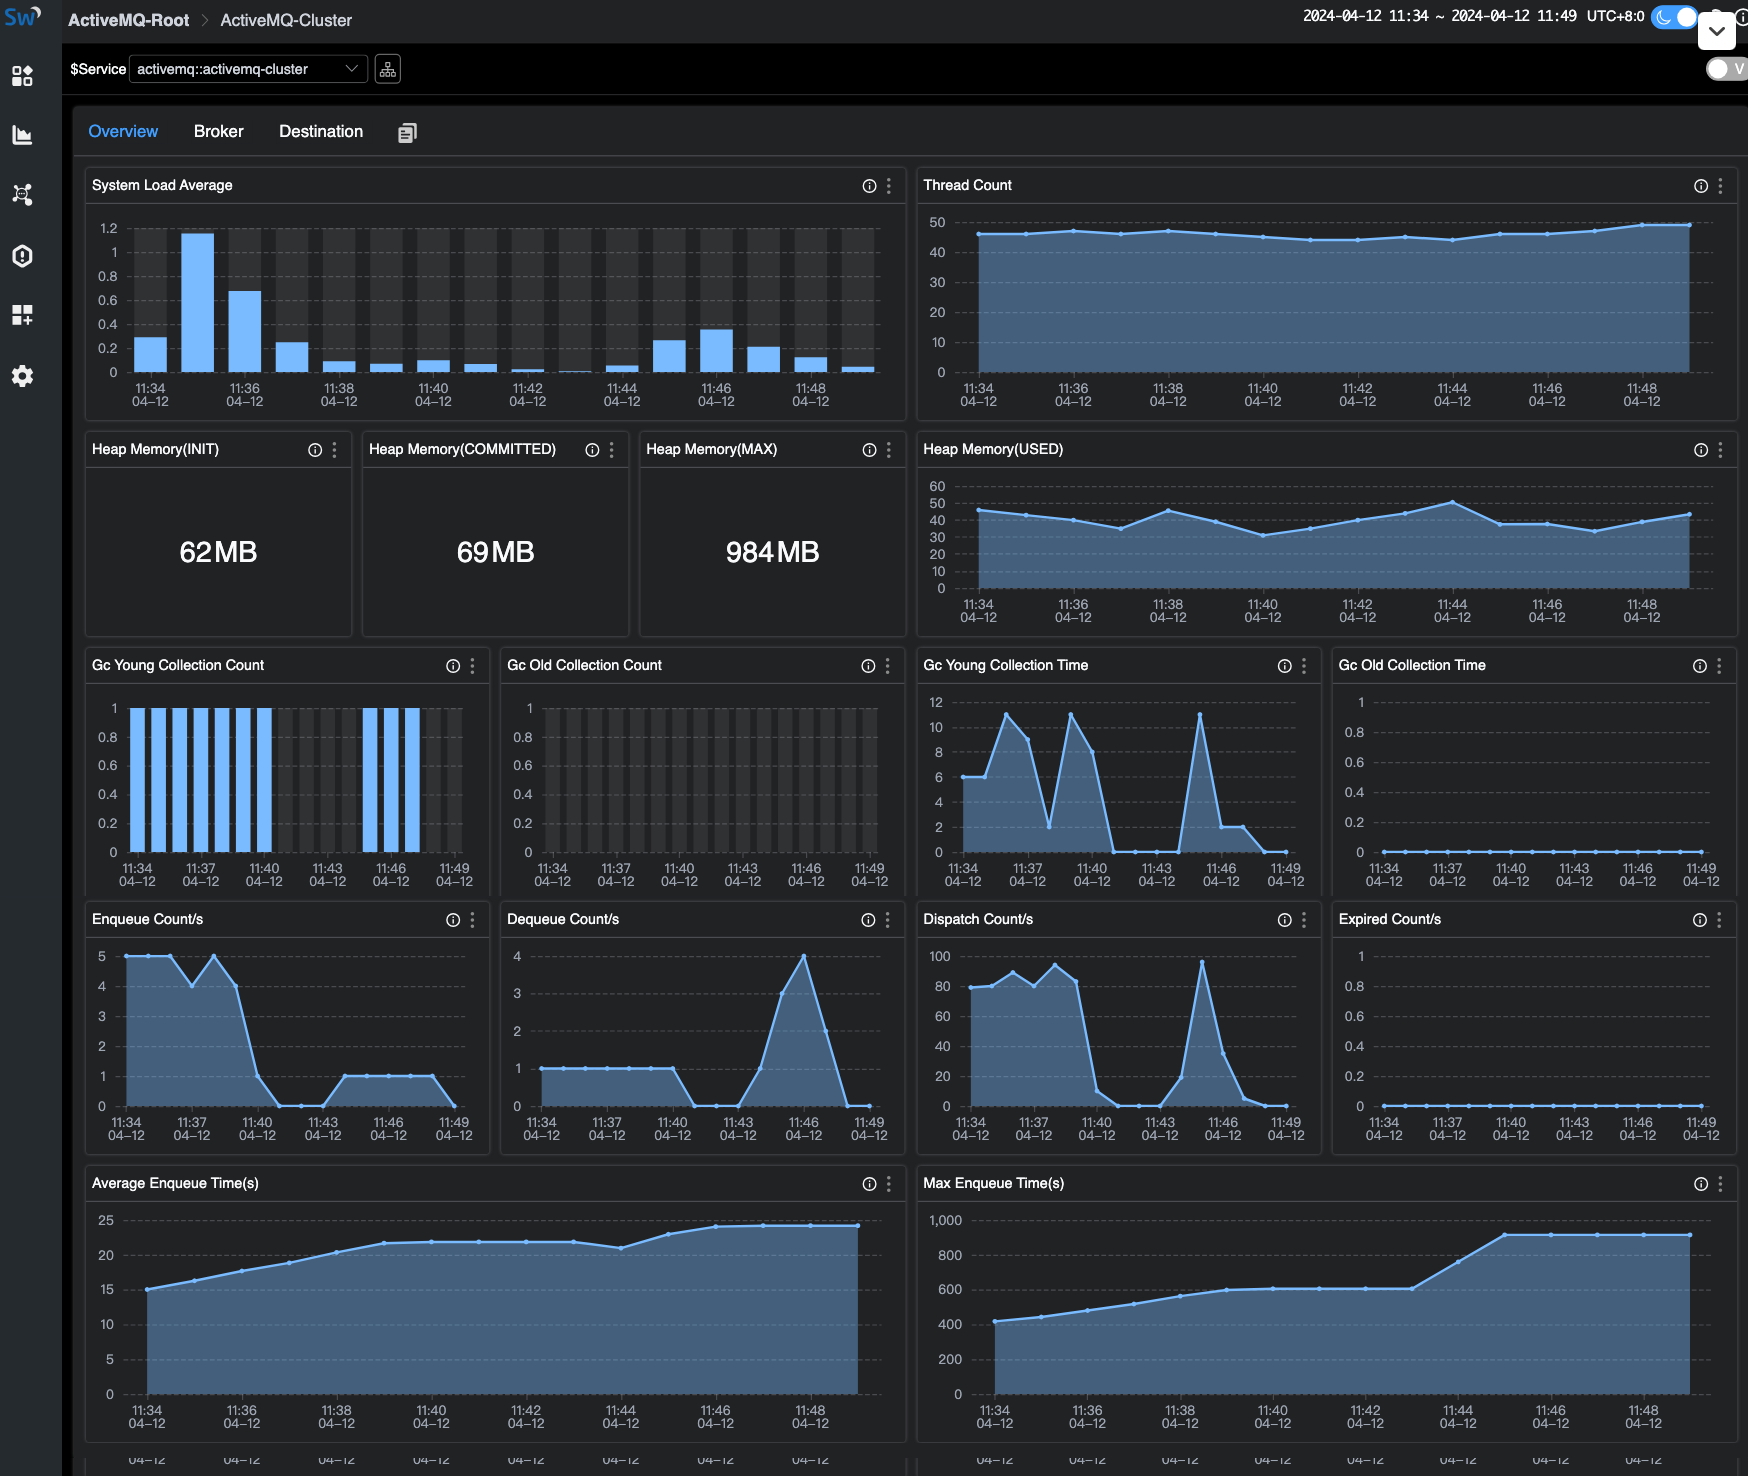Click the info icon on Heap Memory(MAX) widget
Screen dimensions: 1748x1476
click(867, 450)
